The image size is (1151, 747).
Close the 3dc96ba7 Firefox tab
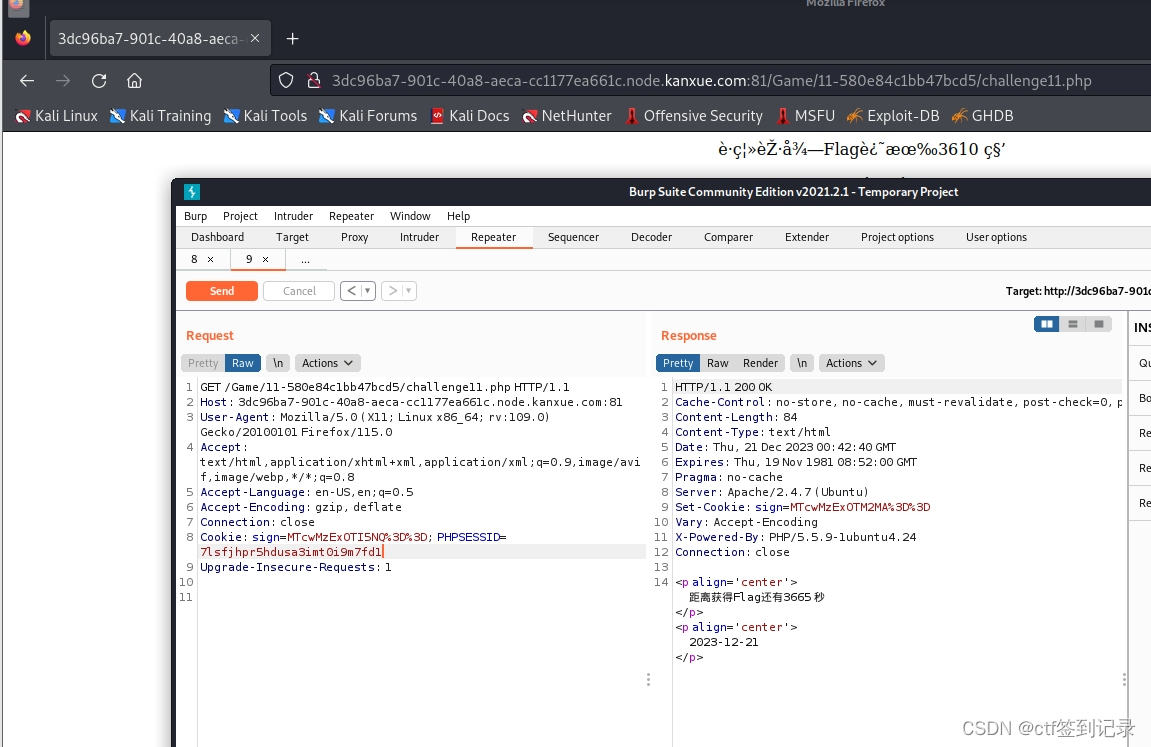[x=255, y=38]
